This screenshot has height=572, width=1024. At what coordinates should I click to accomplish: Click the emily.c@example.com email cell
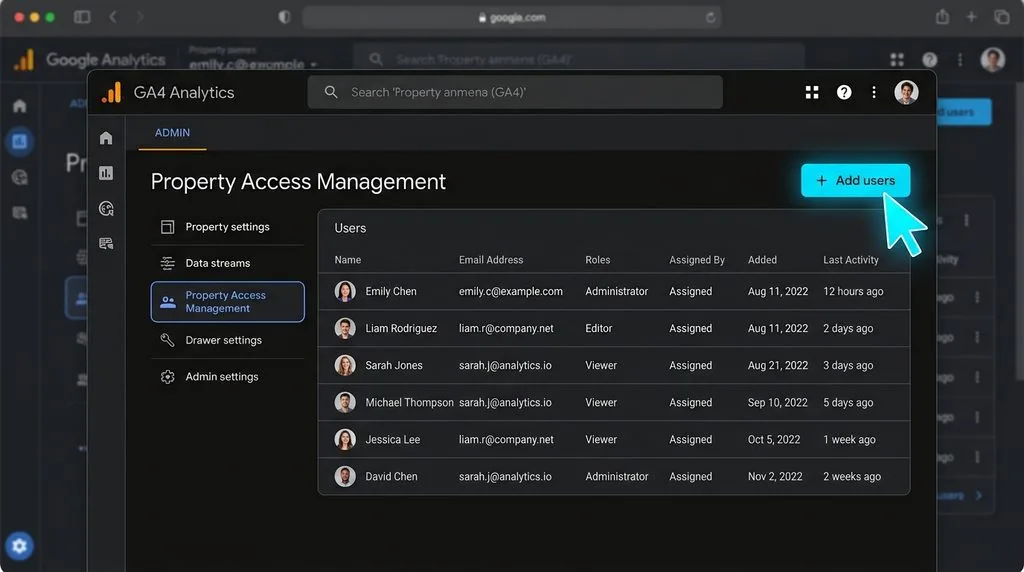(511, 291)
